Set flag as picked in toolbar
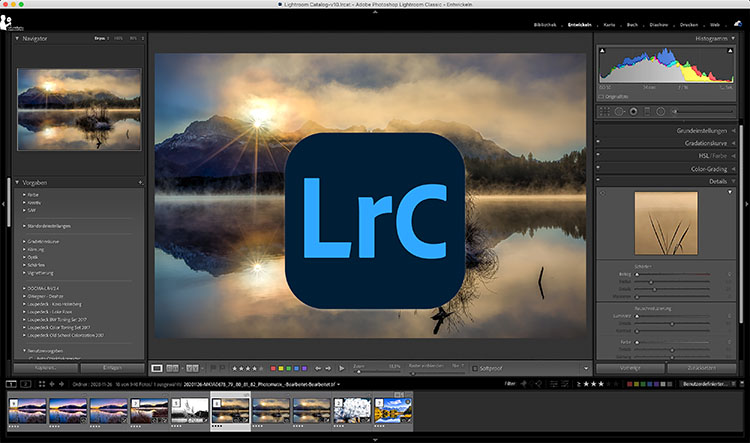The width and height of the screenshot is (750, 443). click(x=213, y=368)
